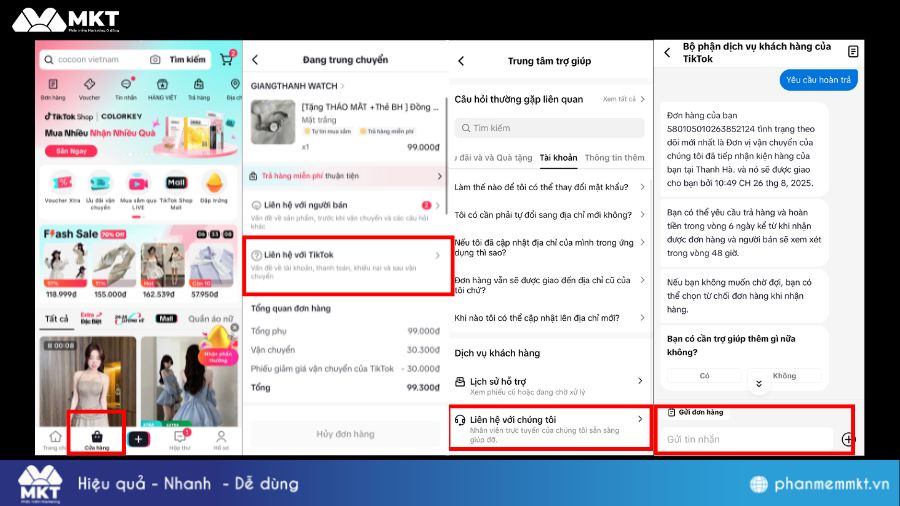Switch to Ưu đãi và Quà tặng tab
Image resolution: width=900 pixels, height=506 pixels.
coord(494,158)
